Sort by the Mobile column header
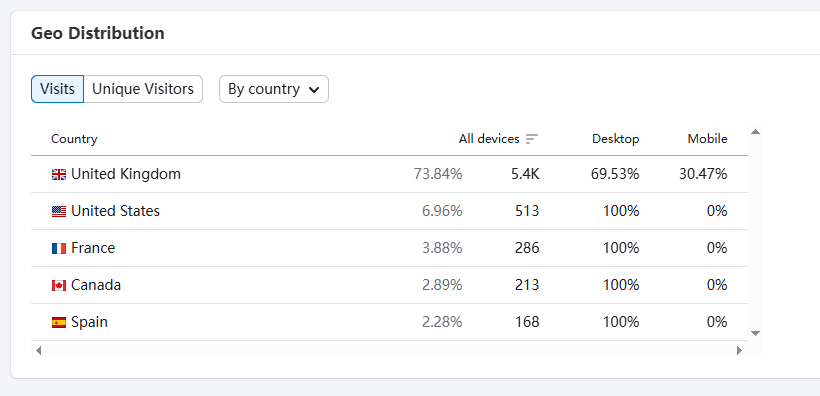The height and width of the screenshot is (396, 820). (x=707, y=139)
